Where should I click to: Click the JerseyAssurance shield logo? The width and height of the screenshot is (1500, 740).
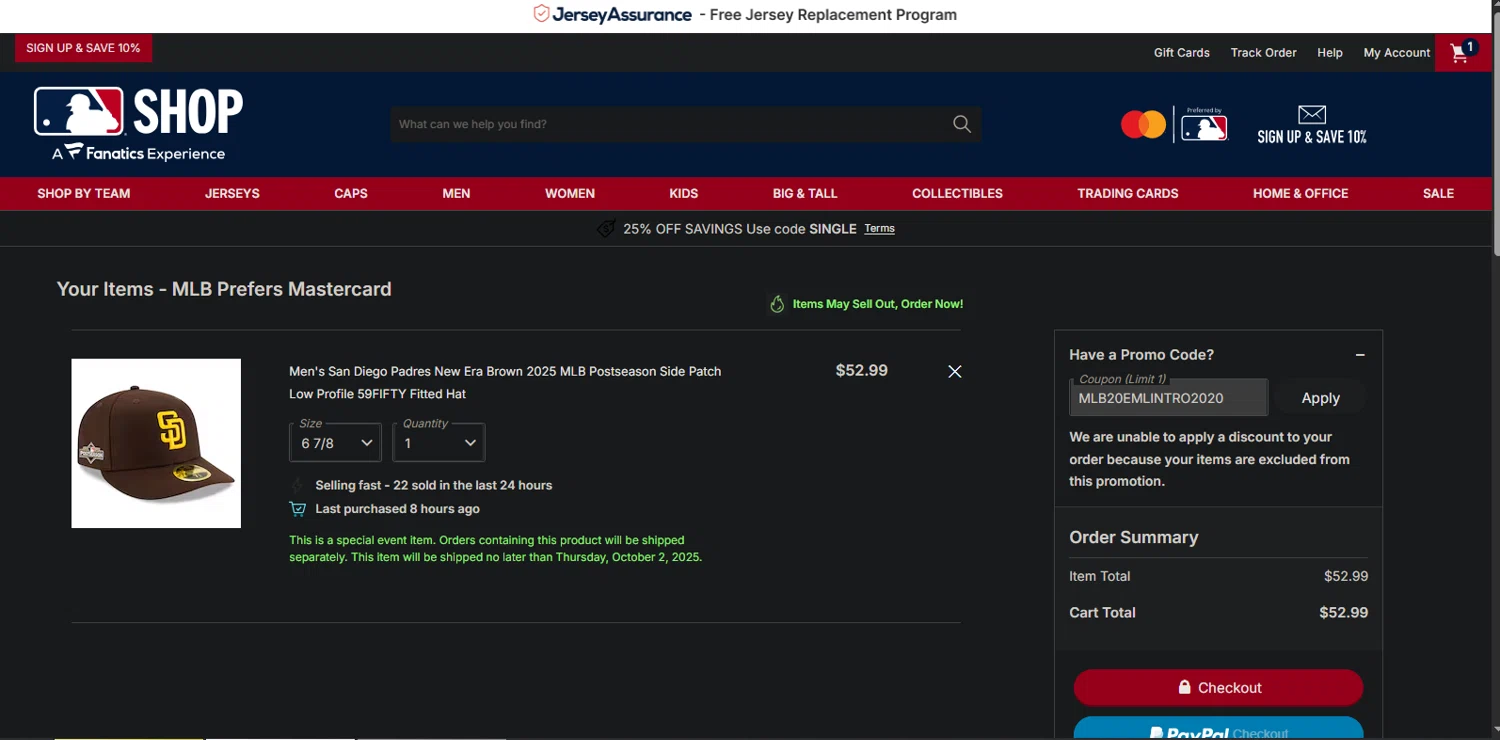[x=541, y=14]
